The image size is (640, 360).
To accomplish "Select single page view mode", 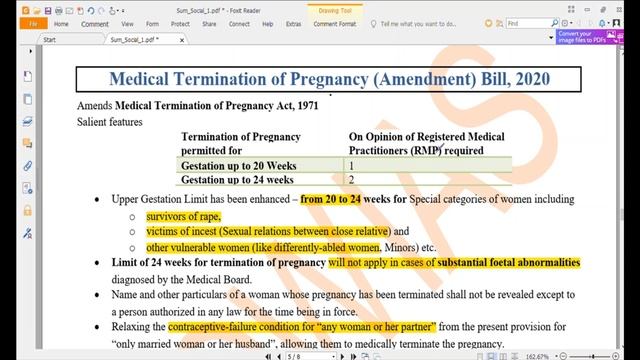I will pyautogui.click(x=480, y=357).
